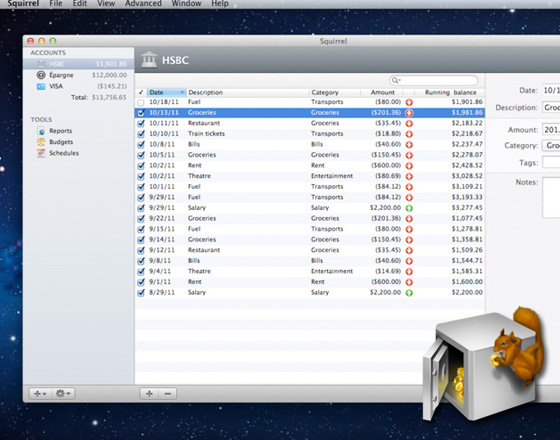The image size is (560, 440).
Task: Open the Reports tool icon
Action: coord(41,131)
